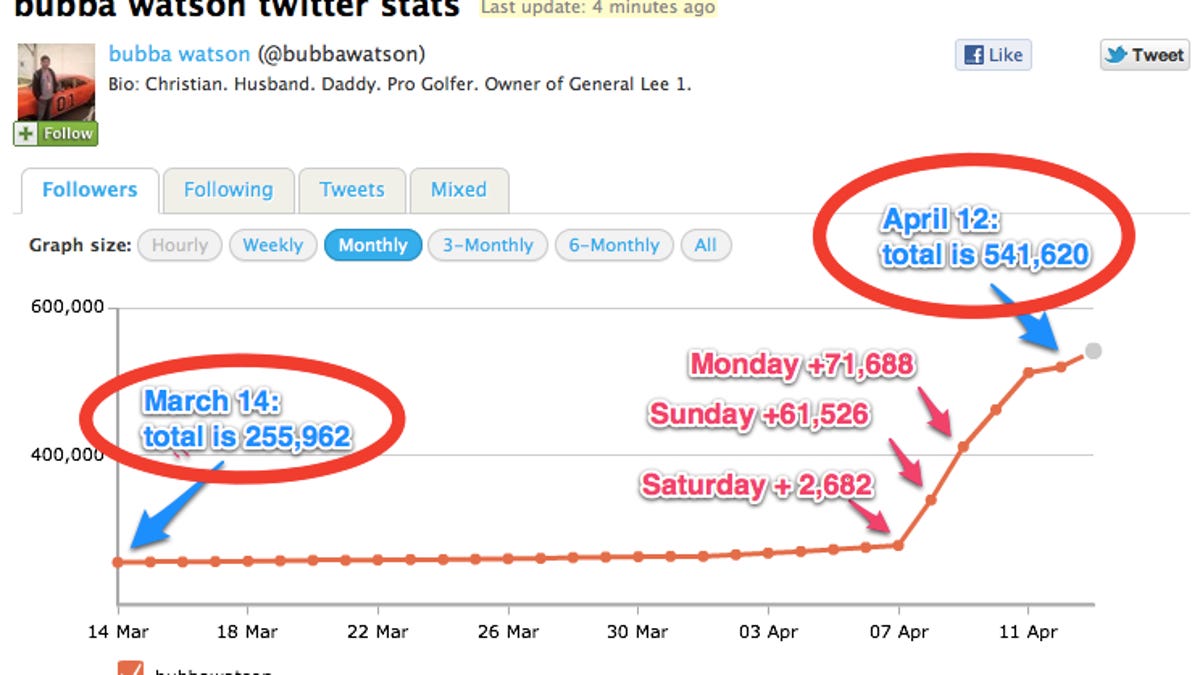This screenshot has width=1200, height=675.
Task: Click the green Follow plus button
Action: pos(56,133)
